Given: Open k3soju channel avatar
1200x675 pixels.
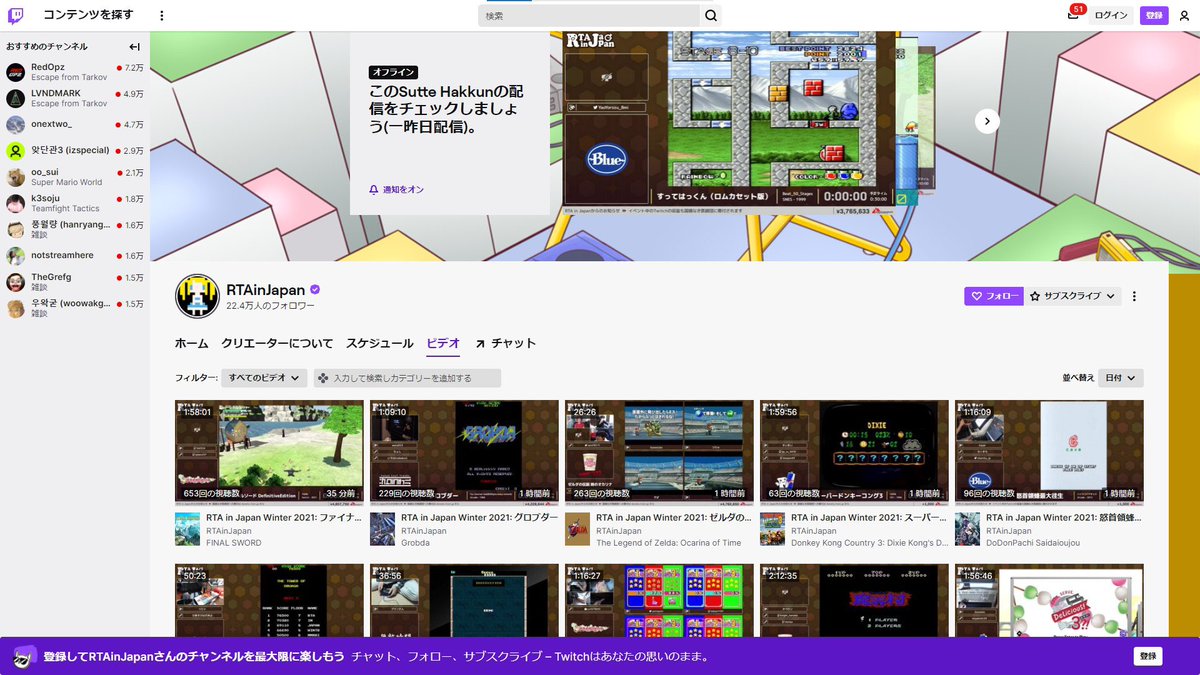Looking at the screenshot, I should [15, 203].
